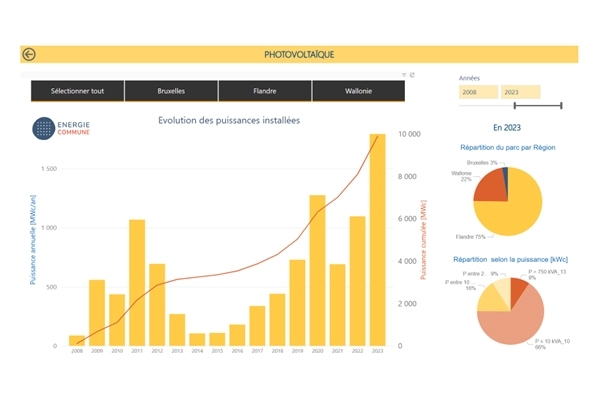Click the pale P entre 2 pie slice
Image resolution: width=600 pixels, height=400 pixels.
pyautogui.click(x=504, y=290)
